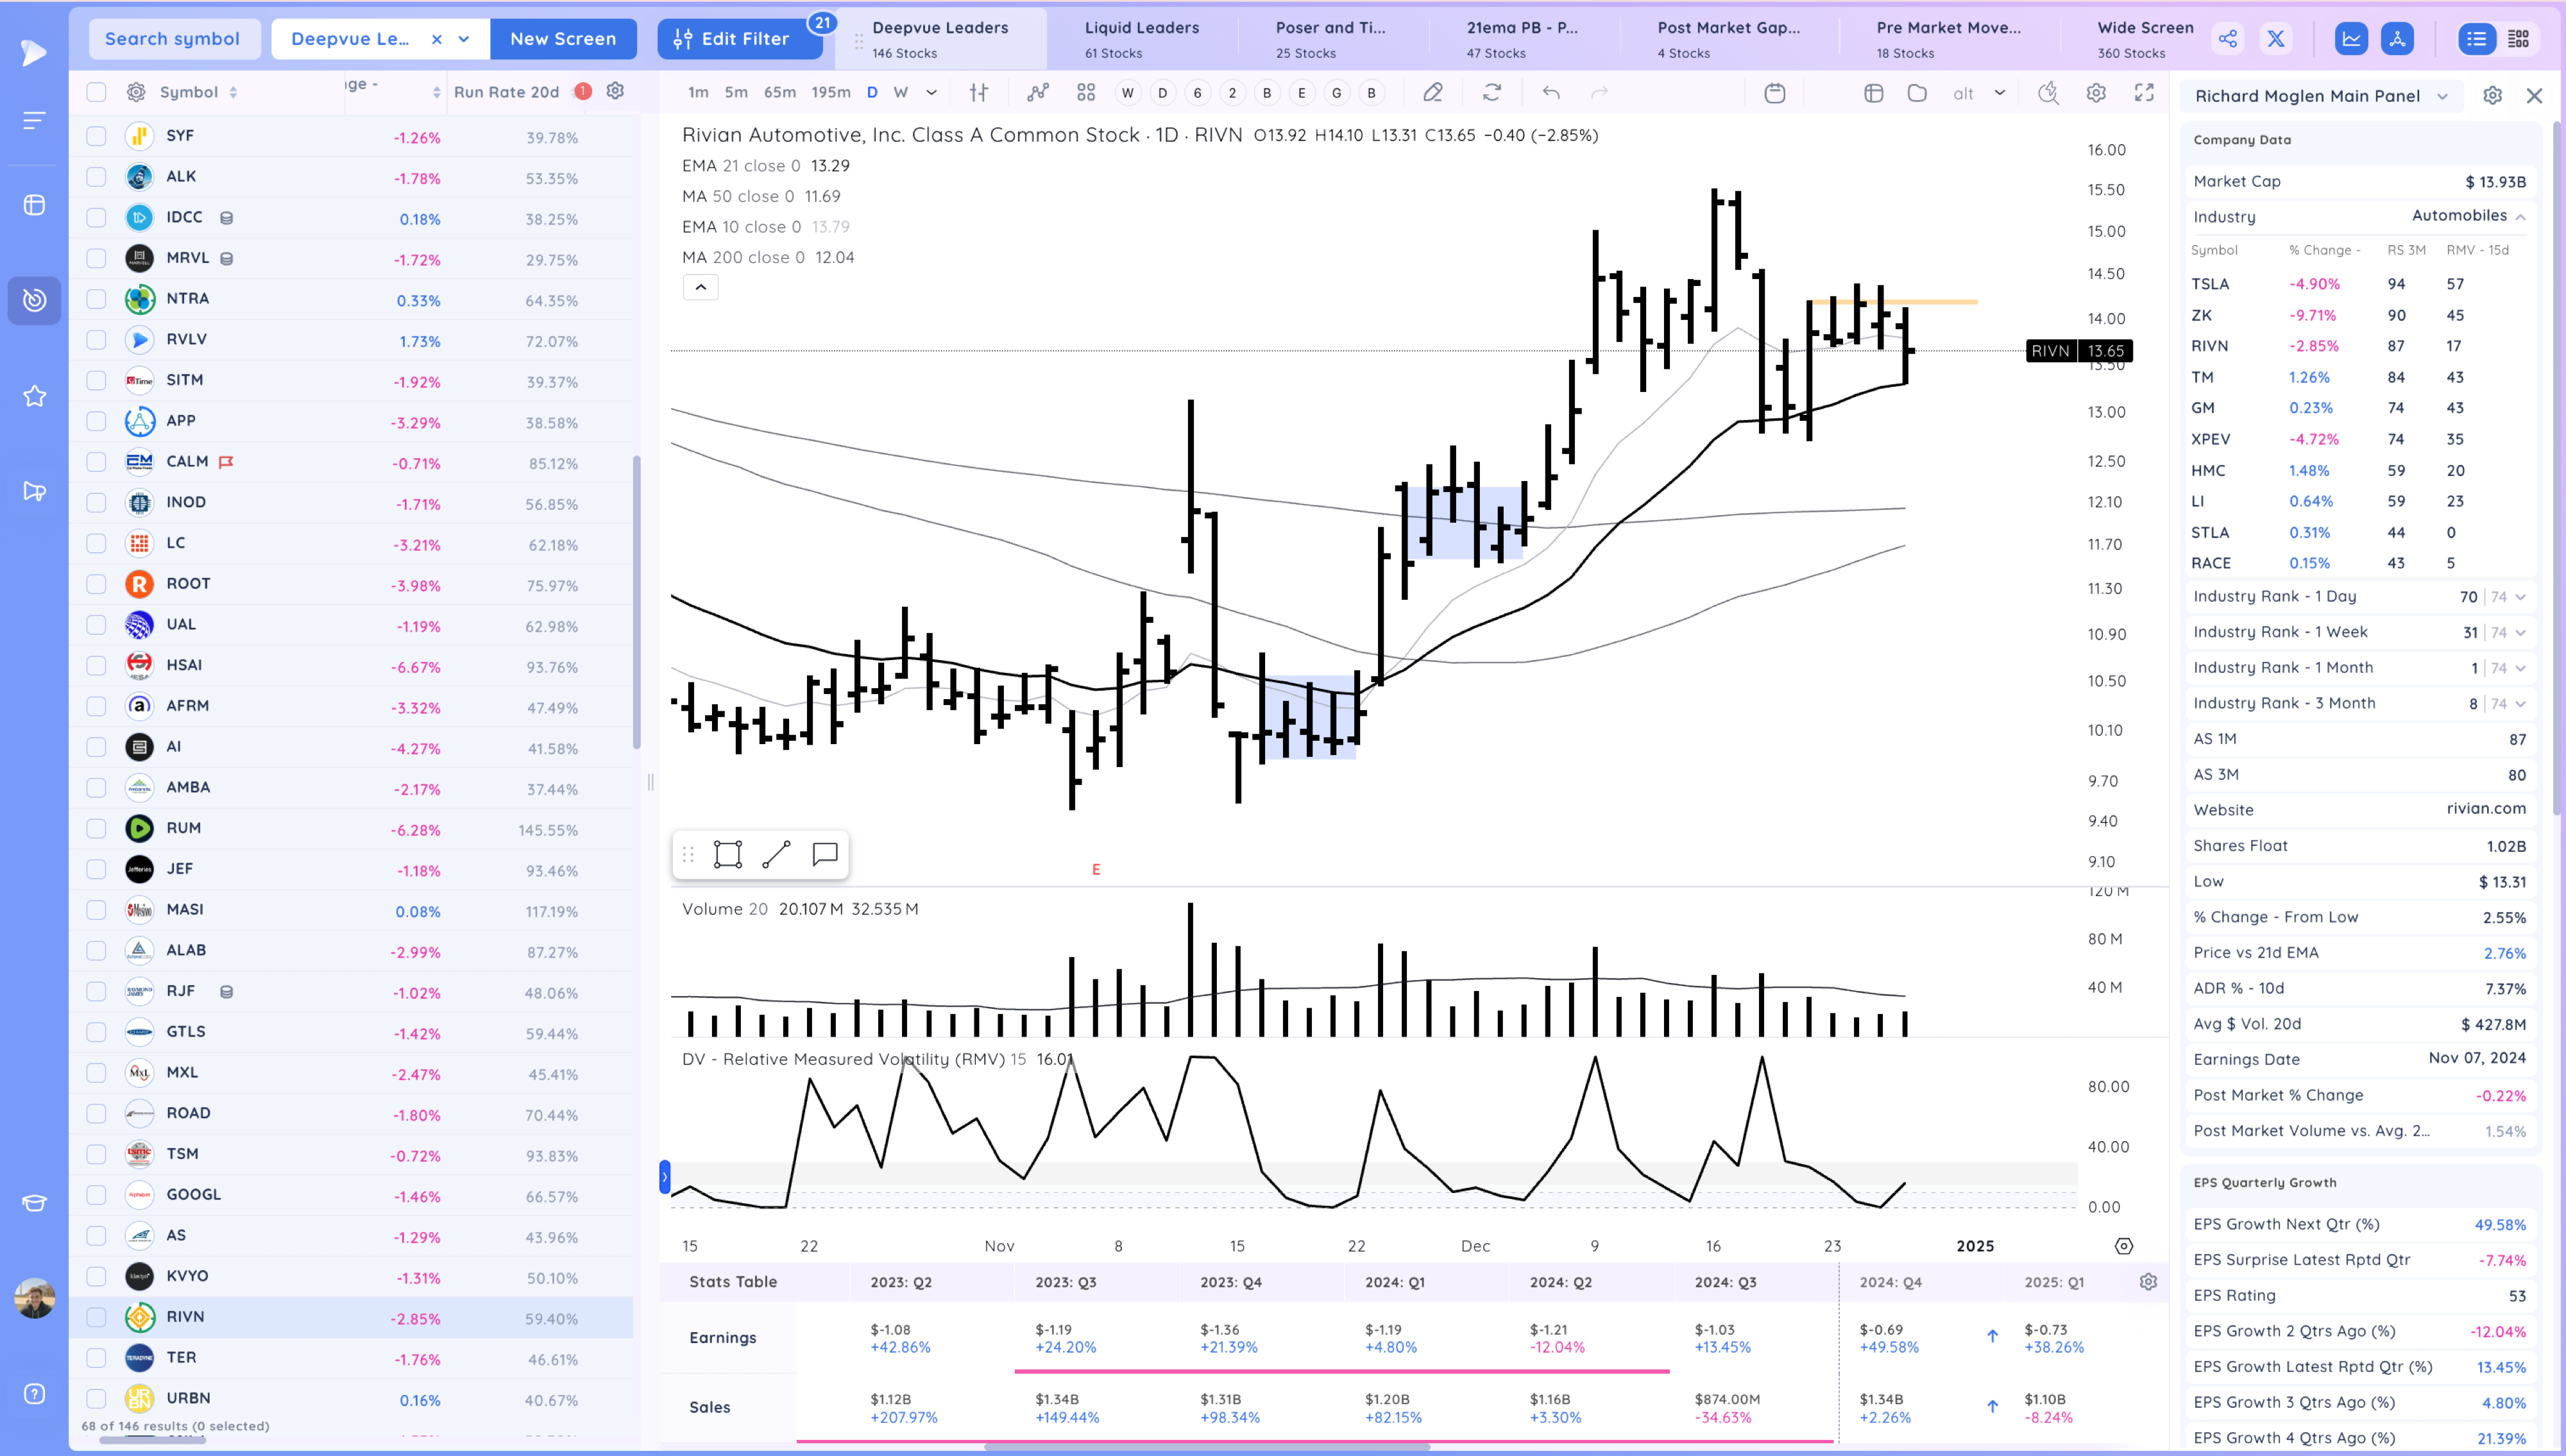
Task: Click the Search symbol field
Action: tap(173, 39)
